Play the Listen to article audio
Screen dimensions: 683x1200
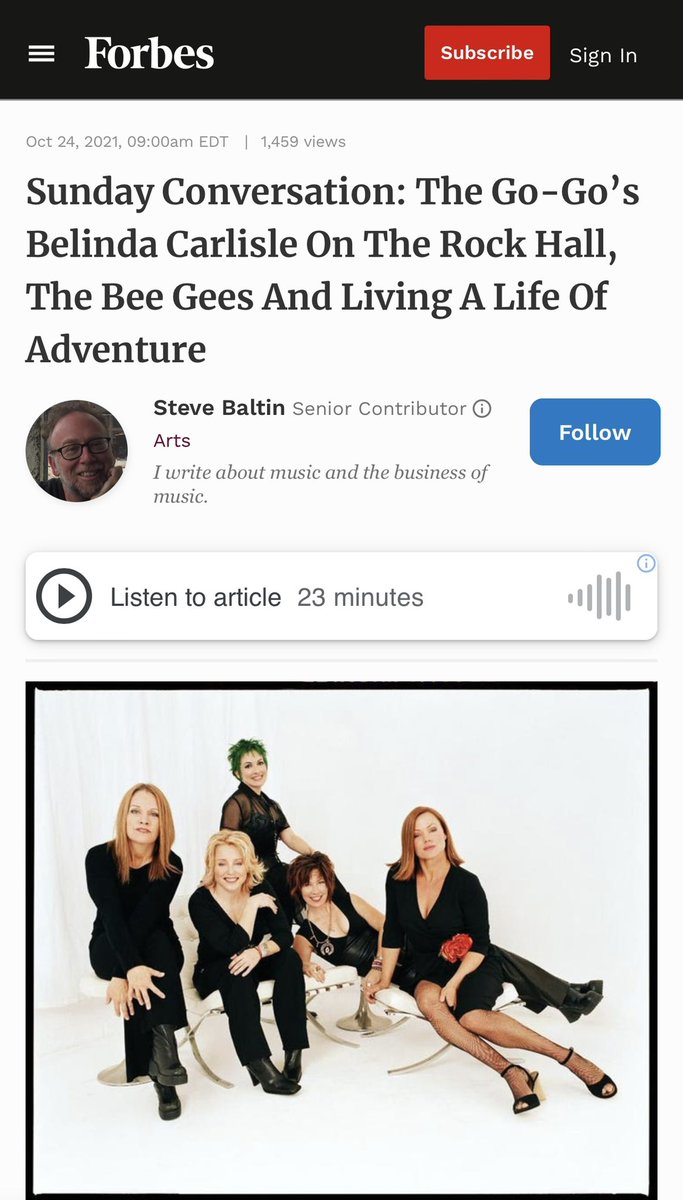point(64,597)
